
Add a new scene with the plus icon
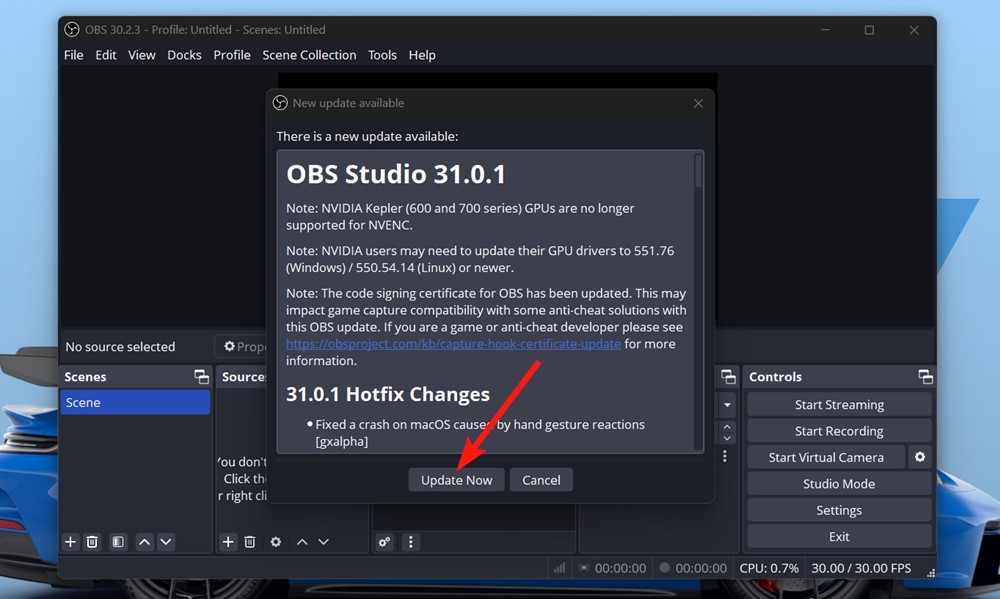click(70, 541)
